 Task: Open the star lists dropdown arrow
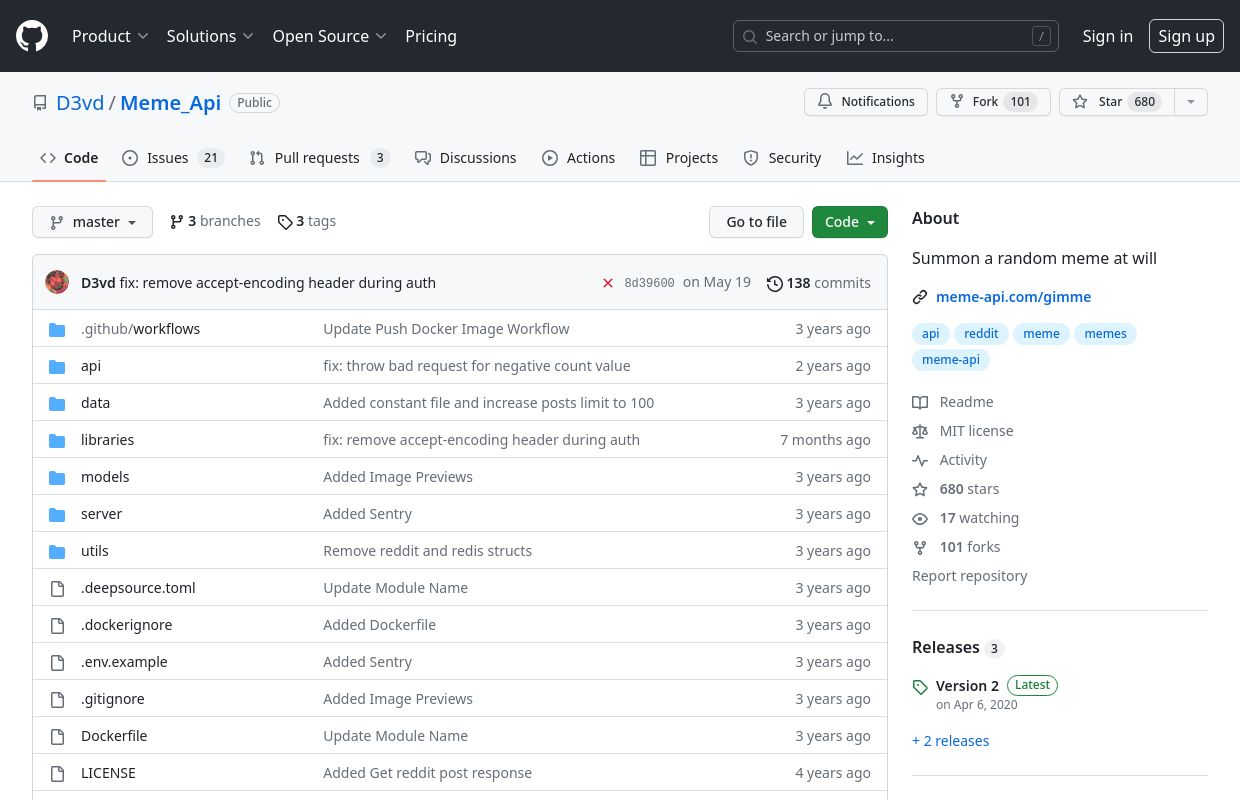tap(1190, 102)
